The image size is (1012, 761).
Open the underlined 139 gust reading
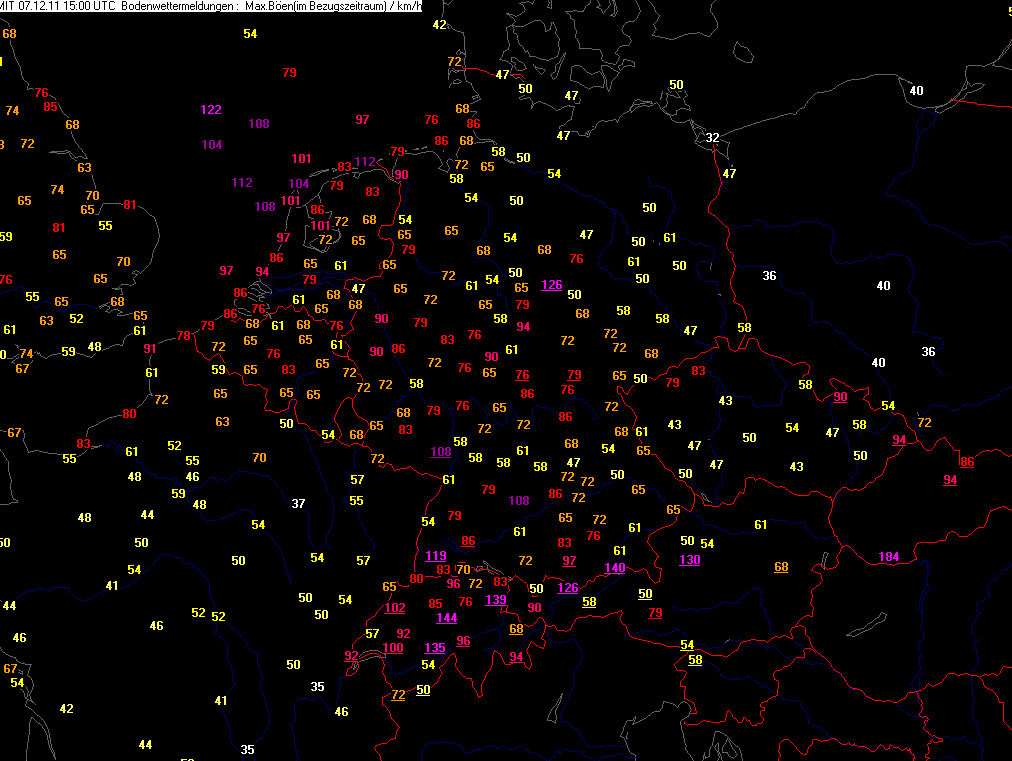tap(495, 599)
